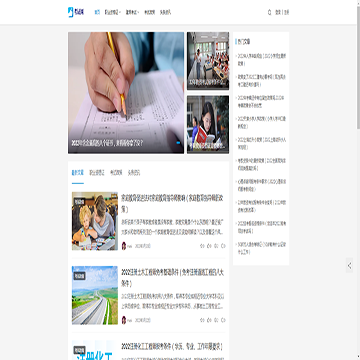This screenshot has height=360, width=360.
Task: Open the title of parent-and-child article
Action: point(172,203)
